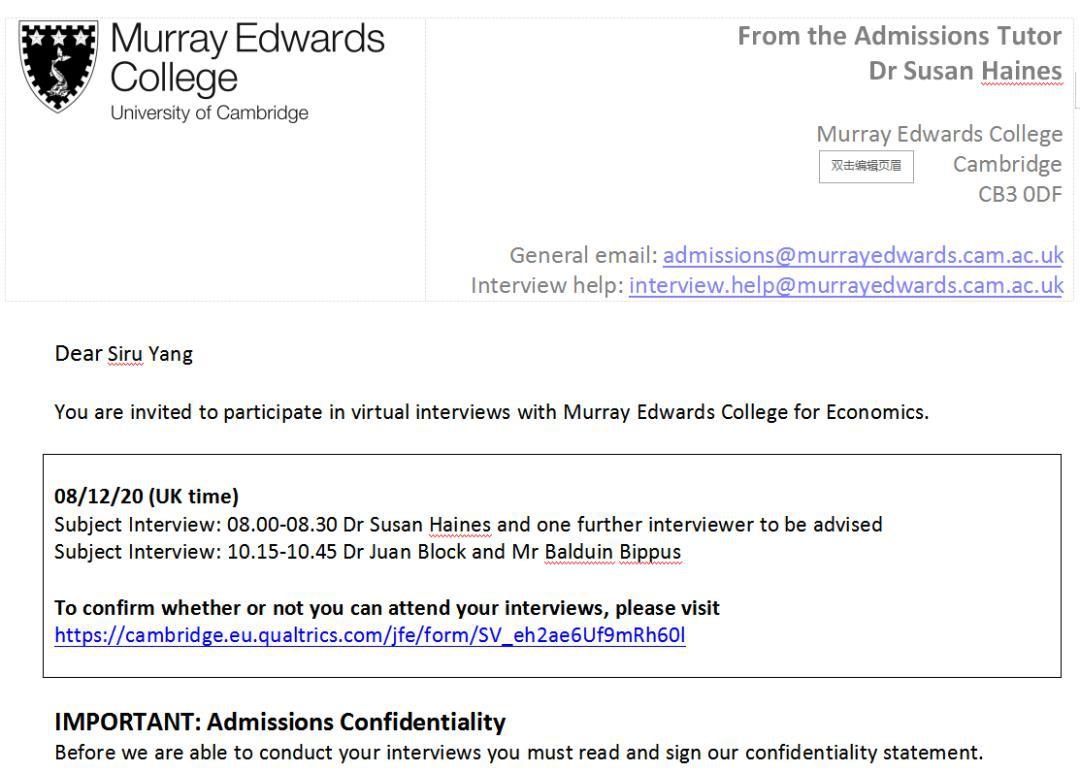
Task: Click the Dr Susan Haines header name
Action: [x=965, y=71]
